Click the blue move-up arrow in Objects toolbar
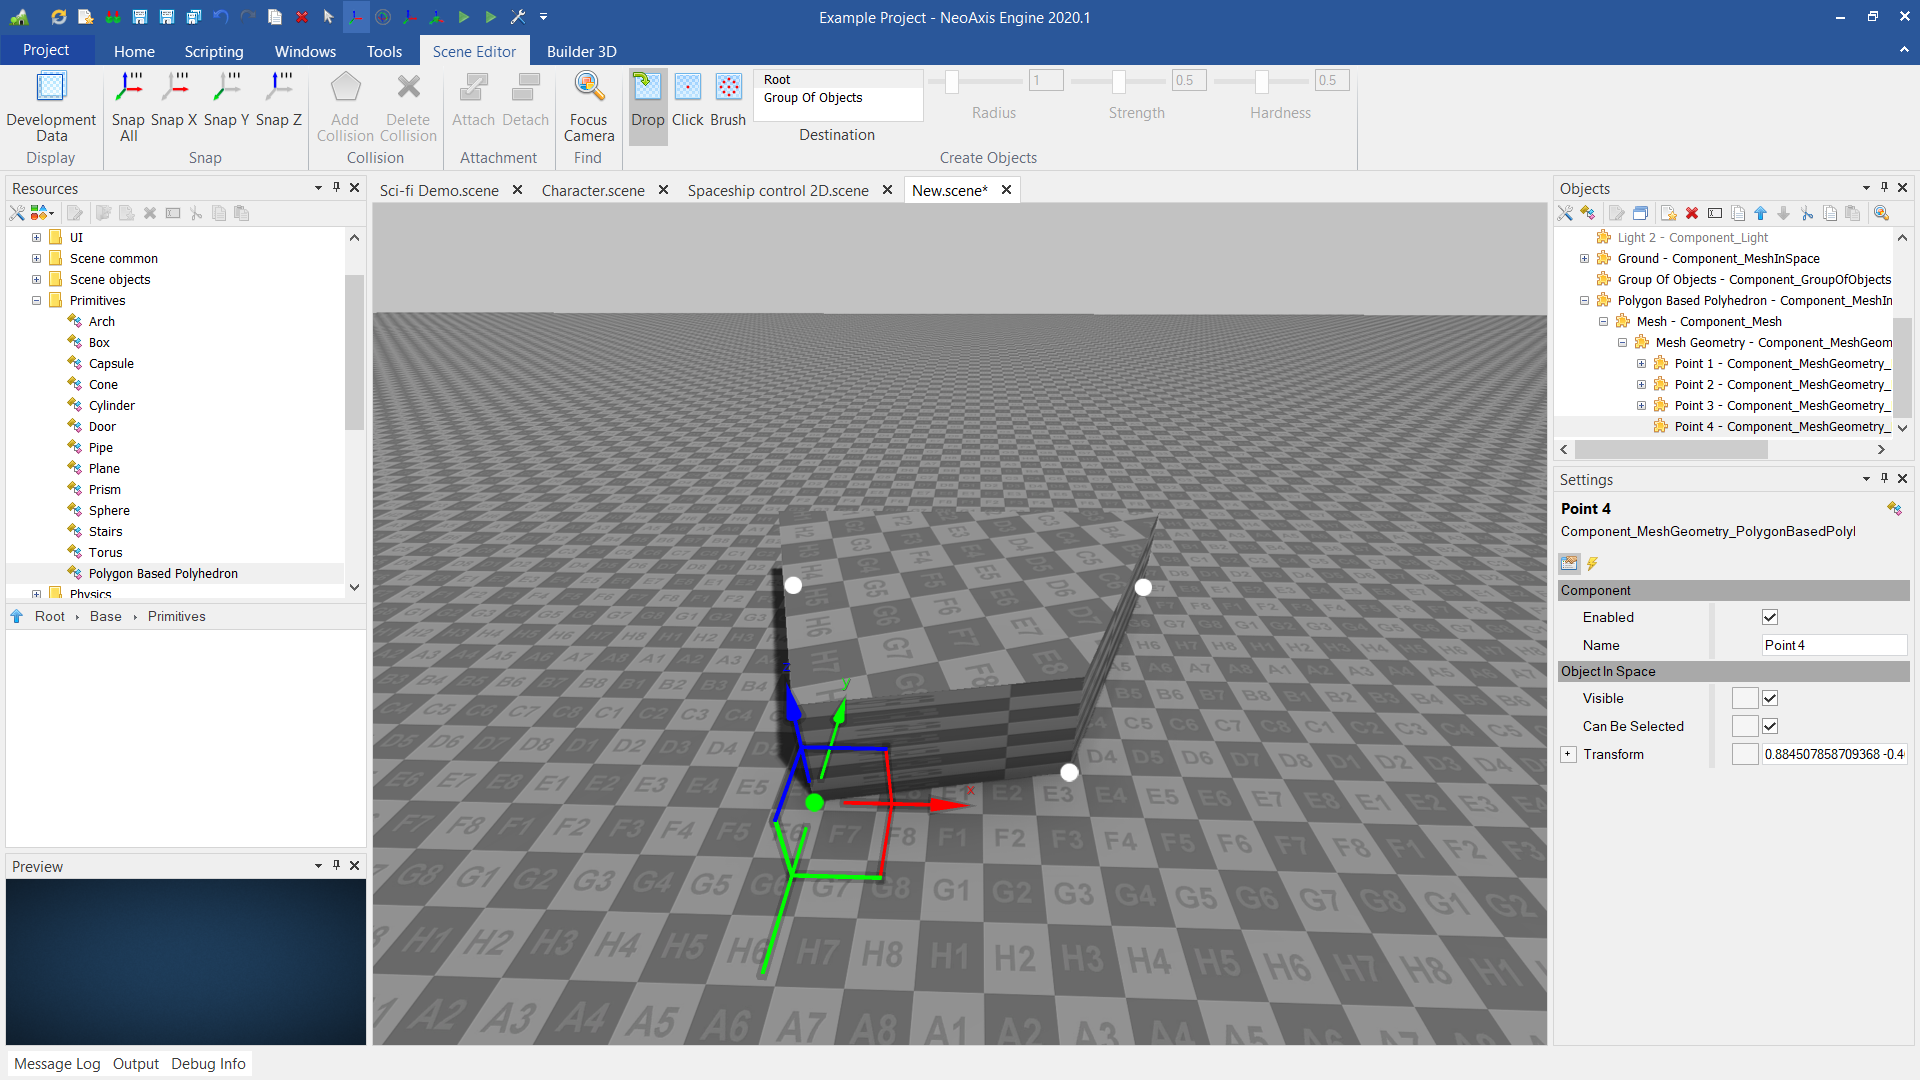The width and height of the screenshot is (1920, 1080). tap(1760, 213)
